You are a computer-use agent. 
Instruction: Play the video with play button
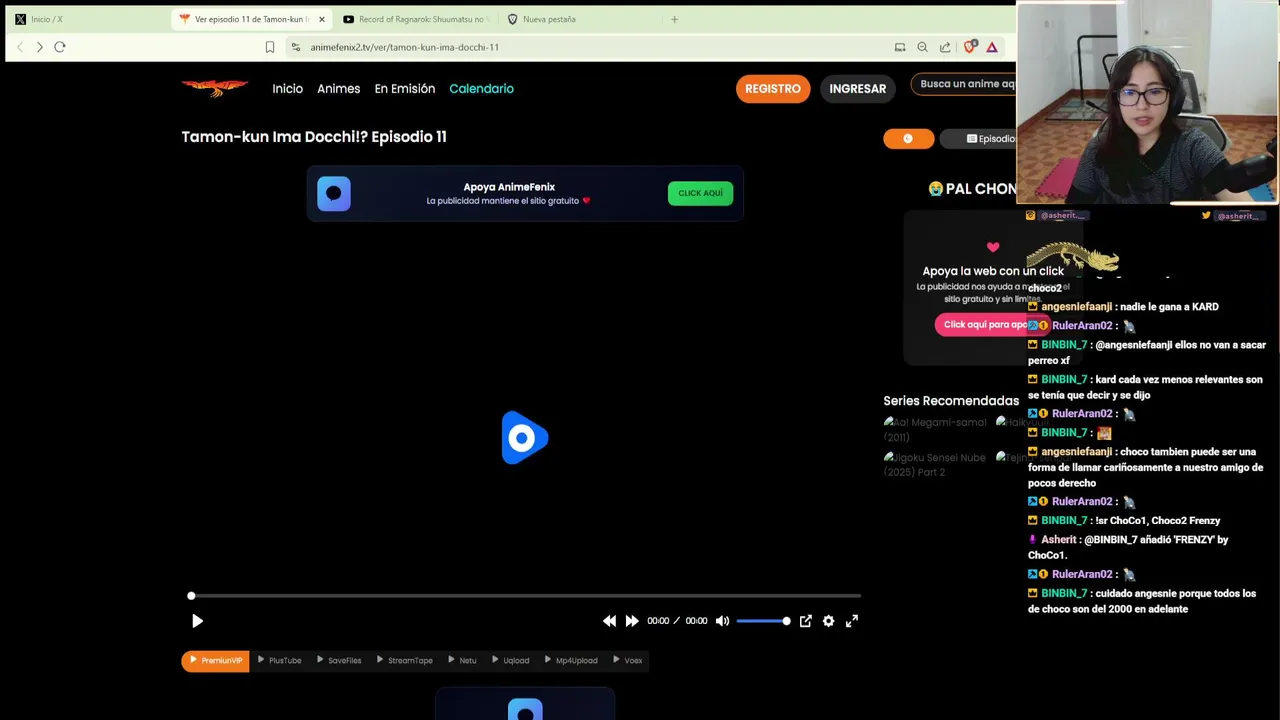[x=197, y=621]
